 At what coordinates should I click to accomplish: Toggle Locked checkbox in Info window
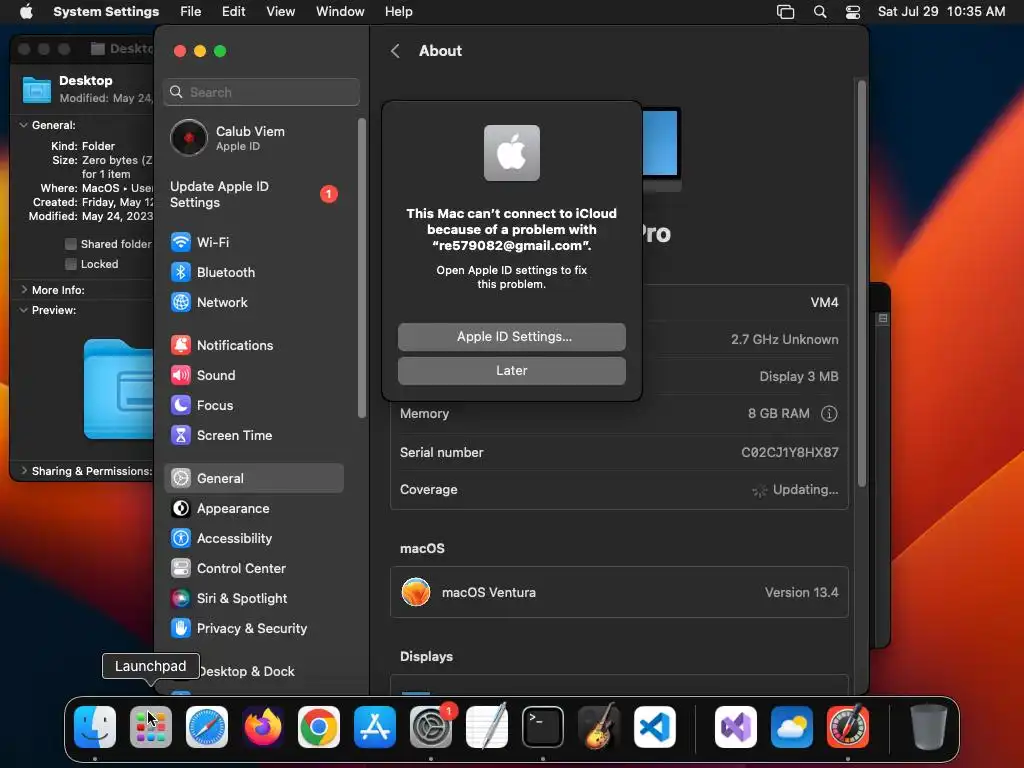(71, 264)
